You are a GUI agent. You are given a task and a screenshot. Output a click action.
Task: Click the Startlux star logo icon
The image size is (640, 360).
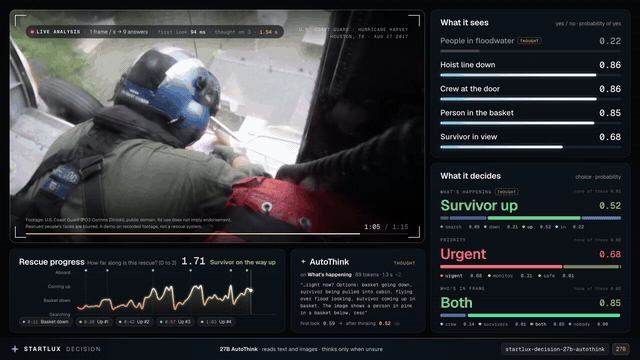tap(15, 349)
